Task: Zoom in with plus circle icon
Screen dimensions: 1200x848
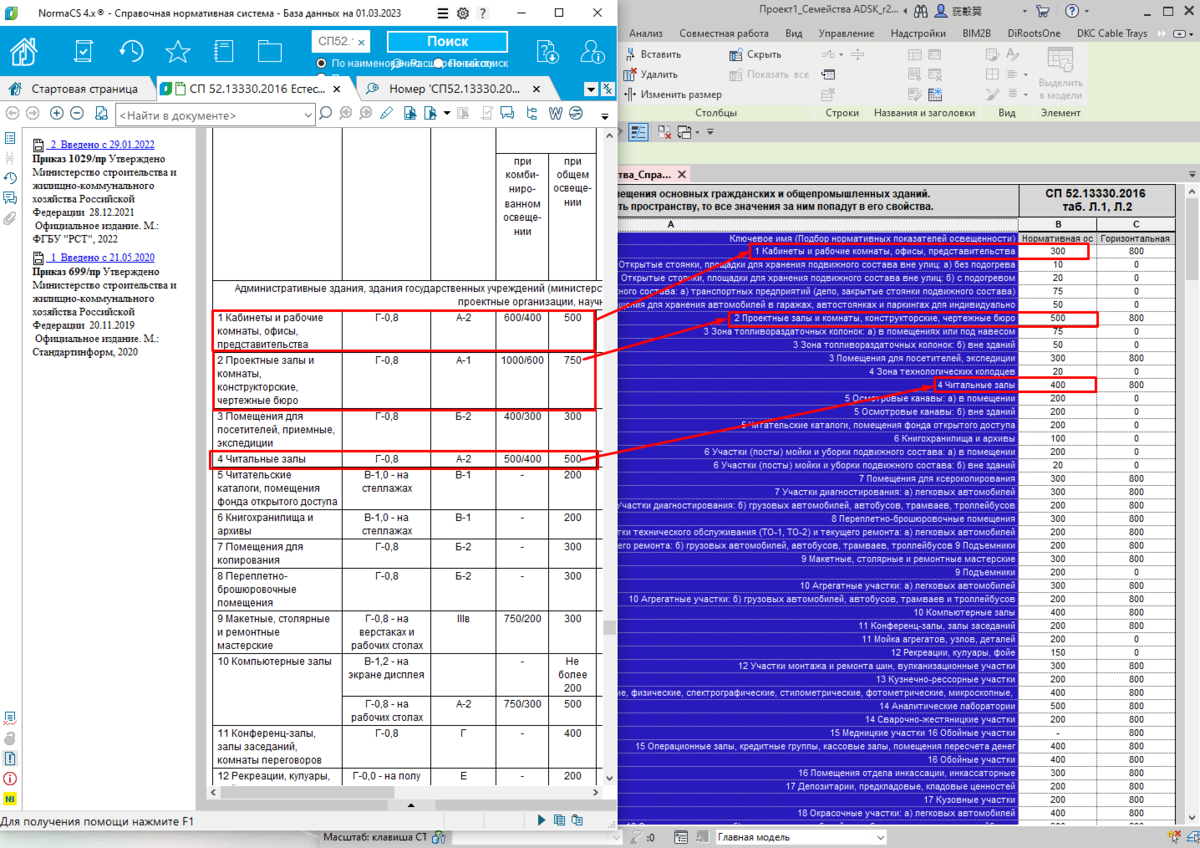Action: 57,113
